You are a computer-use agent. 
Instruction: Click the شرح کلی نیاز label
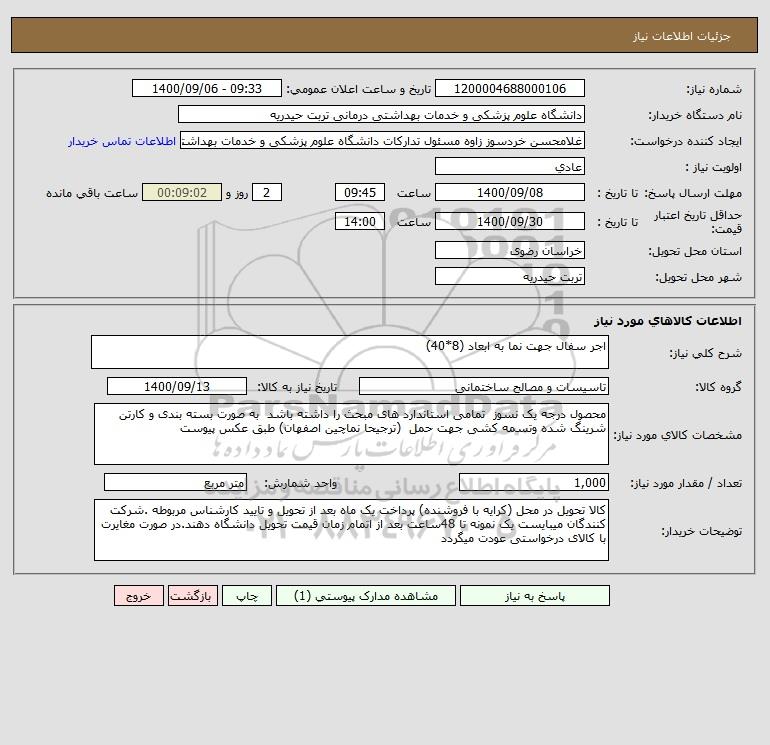[706, 353]
